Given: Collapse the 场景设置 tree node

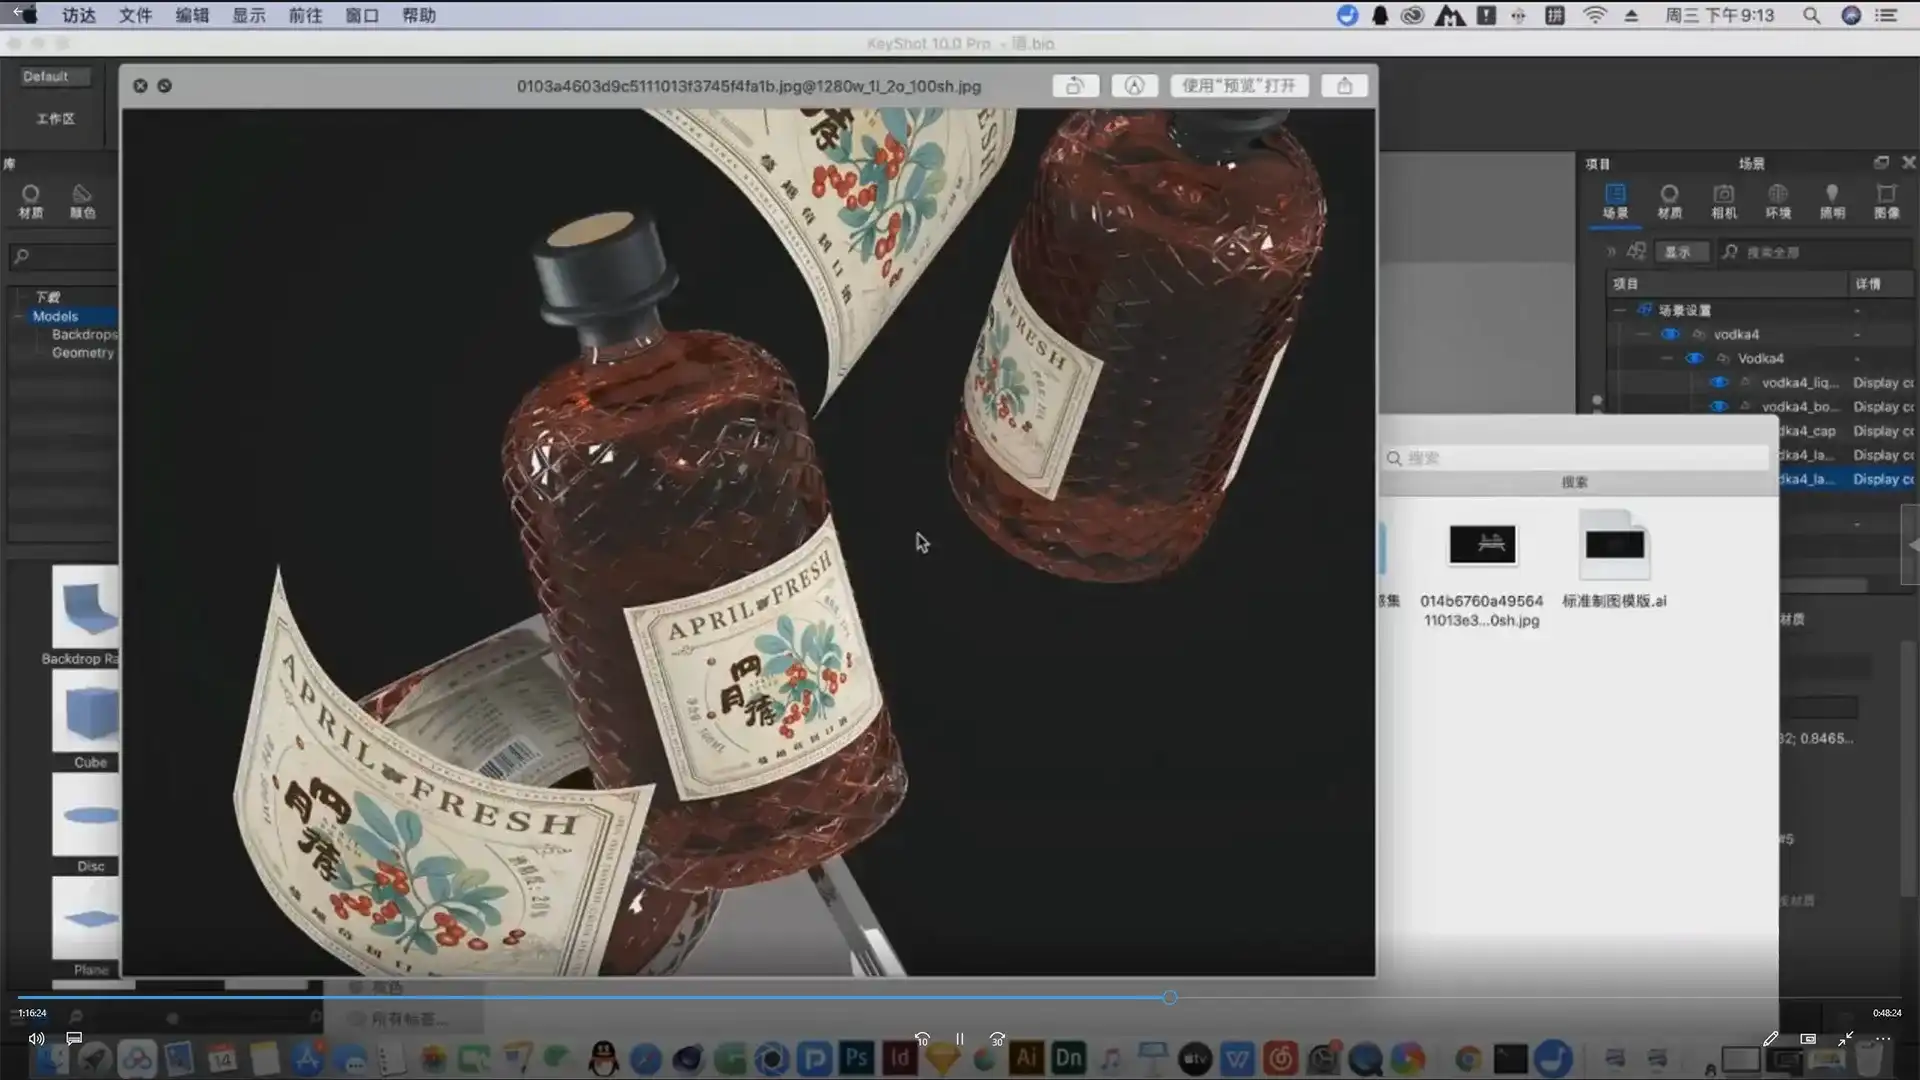Looking at the screenshot, I should [1620, 310].
